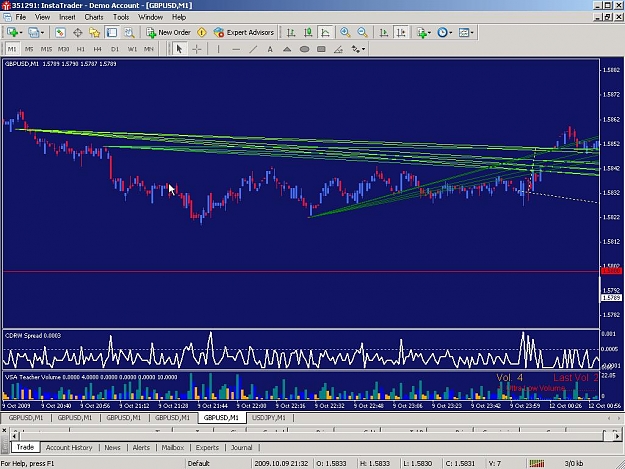
Task: Switch to the USDJPY,M1 chart tab
Action: click(269, 418)
